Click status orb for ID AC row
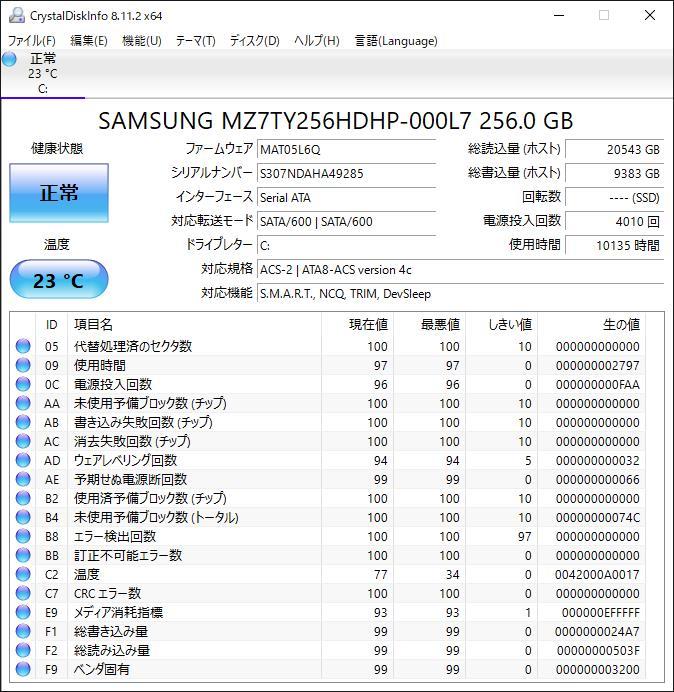Image resolution: width=674 pixels, height=692 pixels. (x=23, y=441)
